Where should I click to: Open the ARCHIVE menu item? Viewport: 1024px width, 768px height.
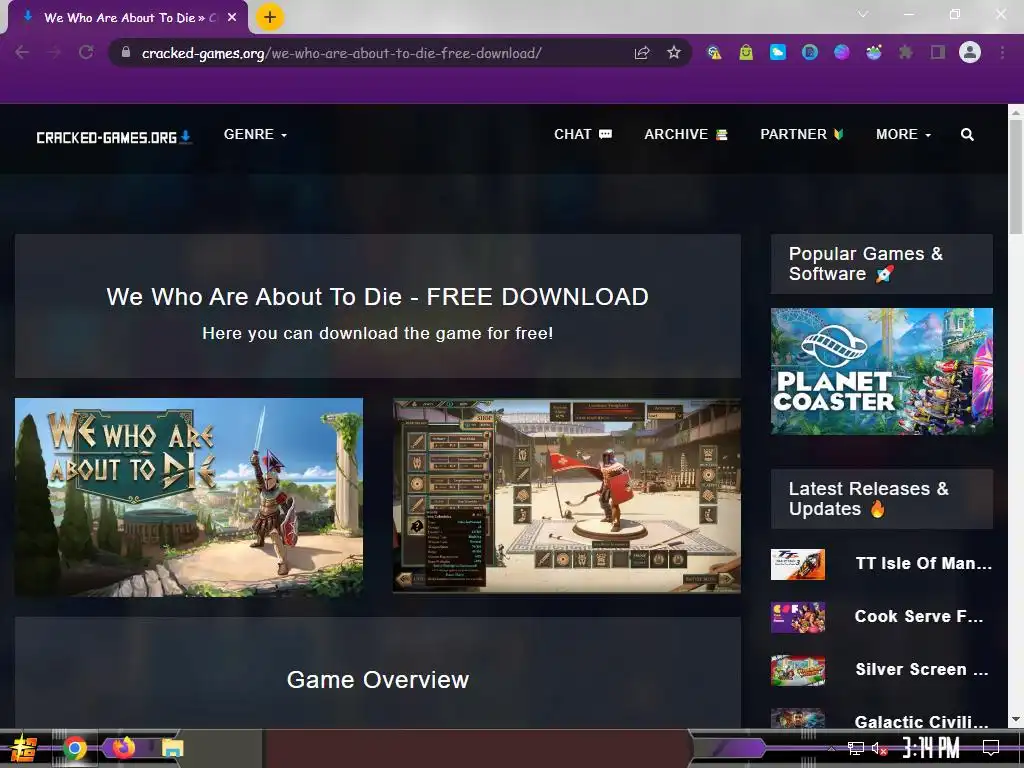point(686,135)
